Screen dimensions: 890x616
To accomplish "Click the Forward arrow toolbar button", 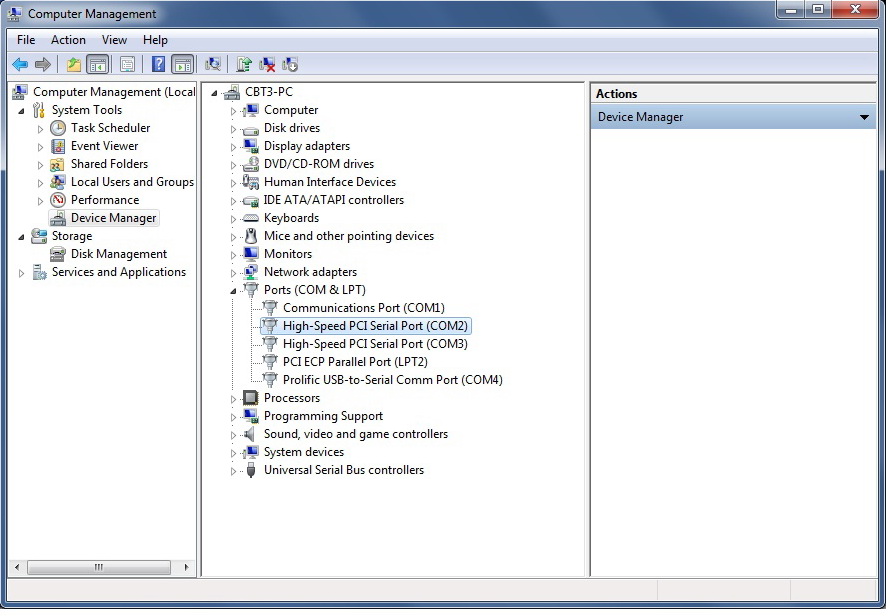I will [43, 65].
